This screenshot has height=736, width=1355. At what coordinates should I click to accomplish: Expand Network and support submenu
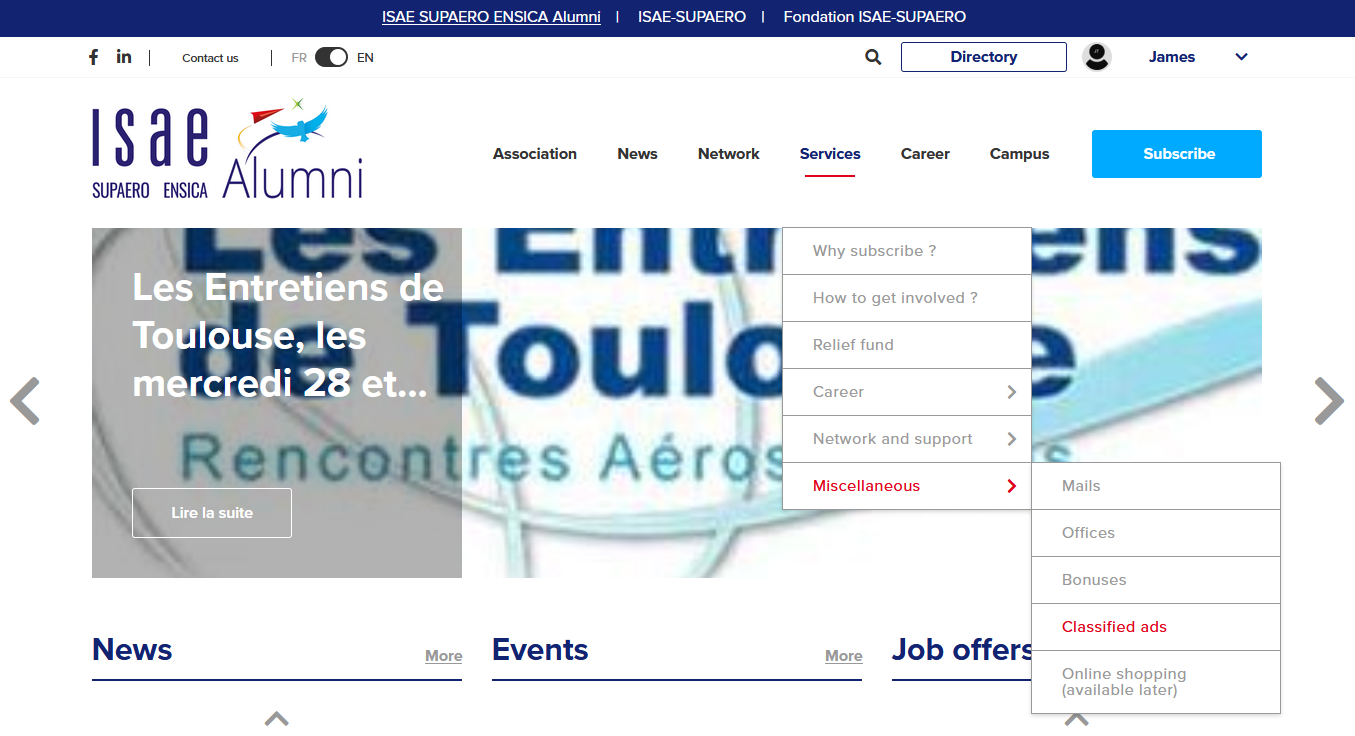(x=907, y=439)
